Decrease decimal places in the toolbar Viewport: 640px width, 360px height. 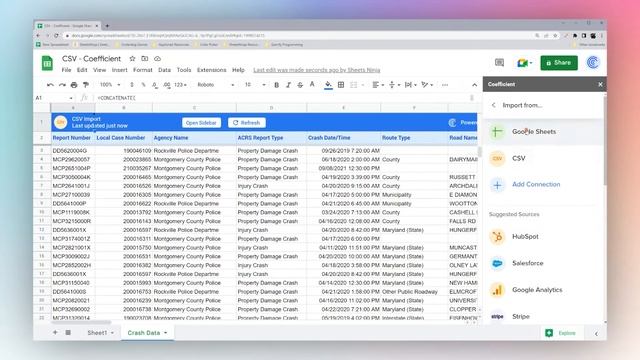coord(155,85)
